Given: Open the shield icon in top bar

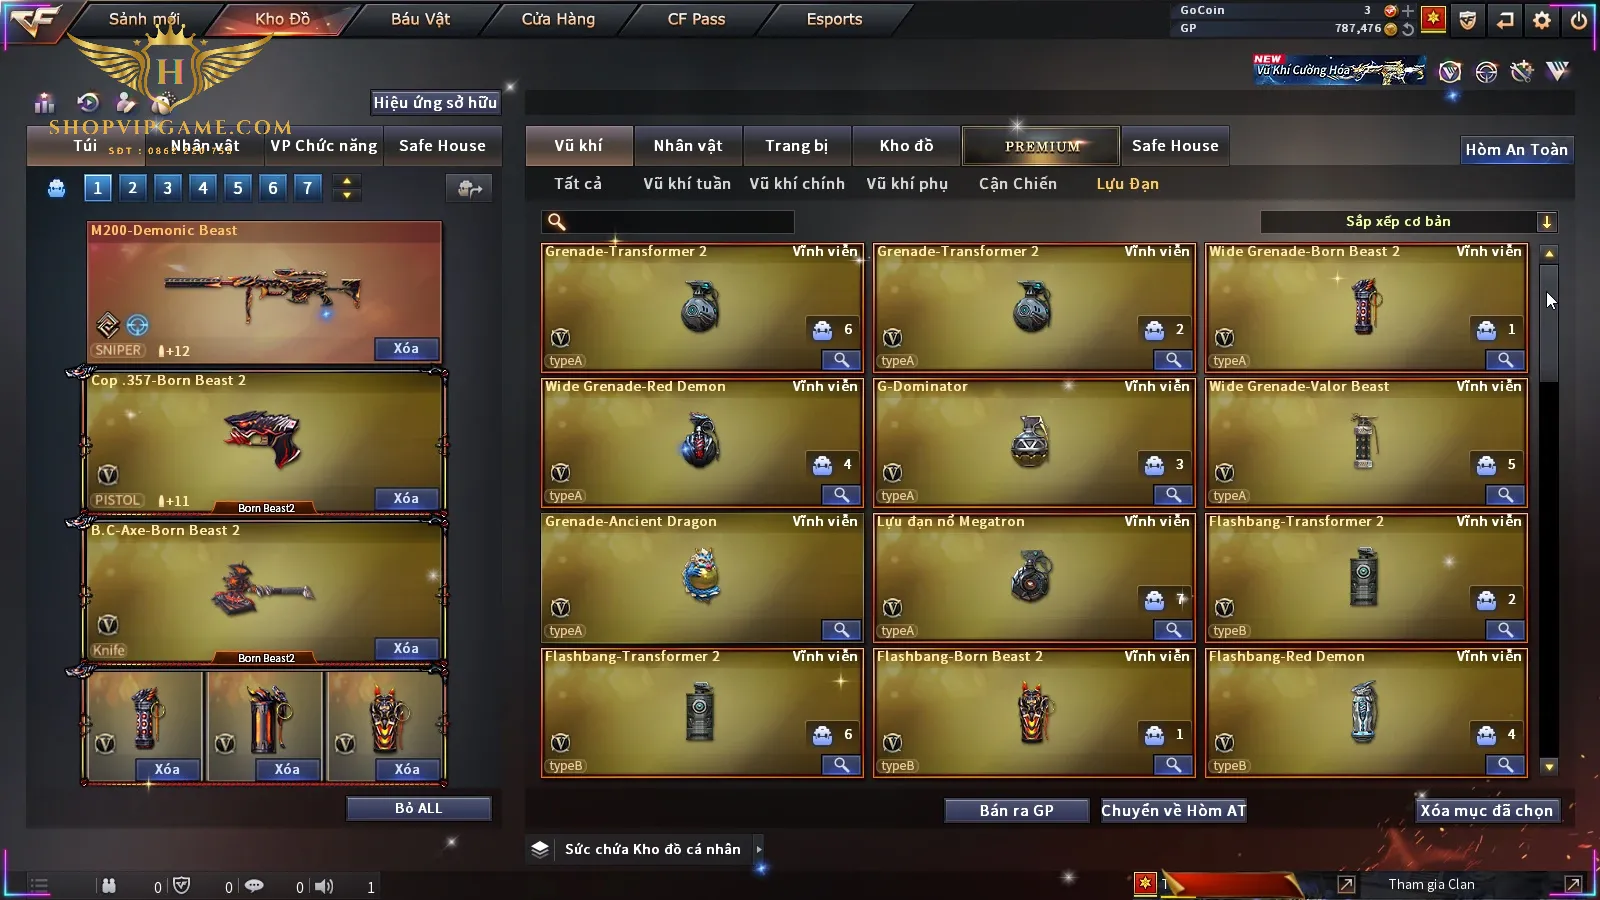Looking at the screenshot, I should click(1467, 20).
